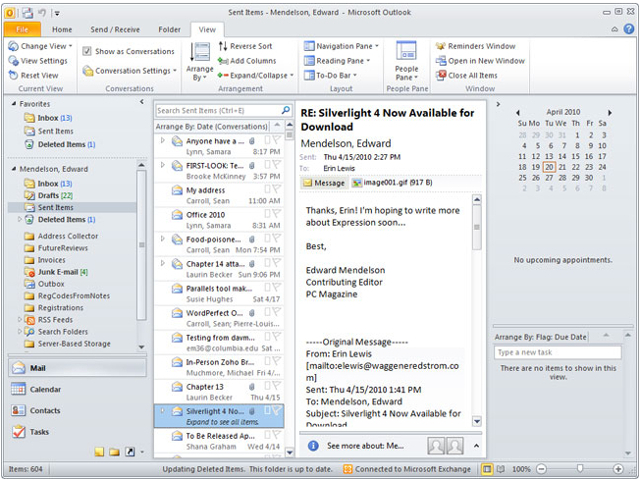The width and height of the screenshot is (640, 480).
Task: Flag the 'Parallels tool mak...' message
Action: 277,287
